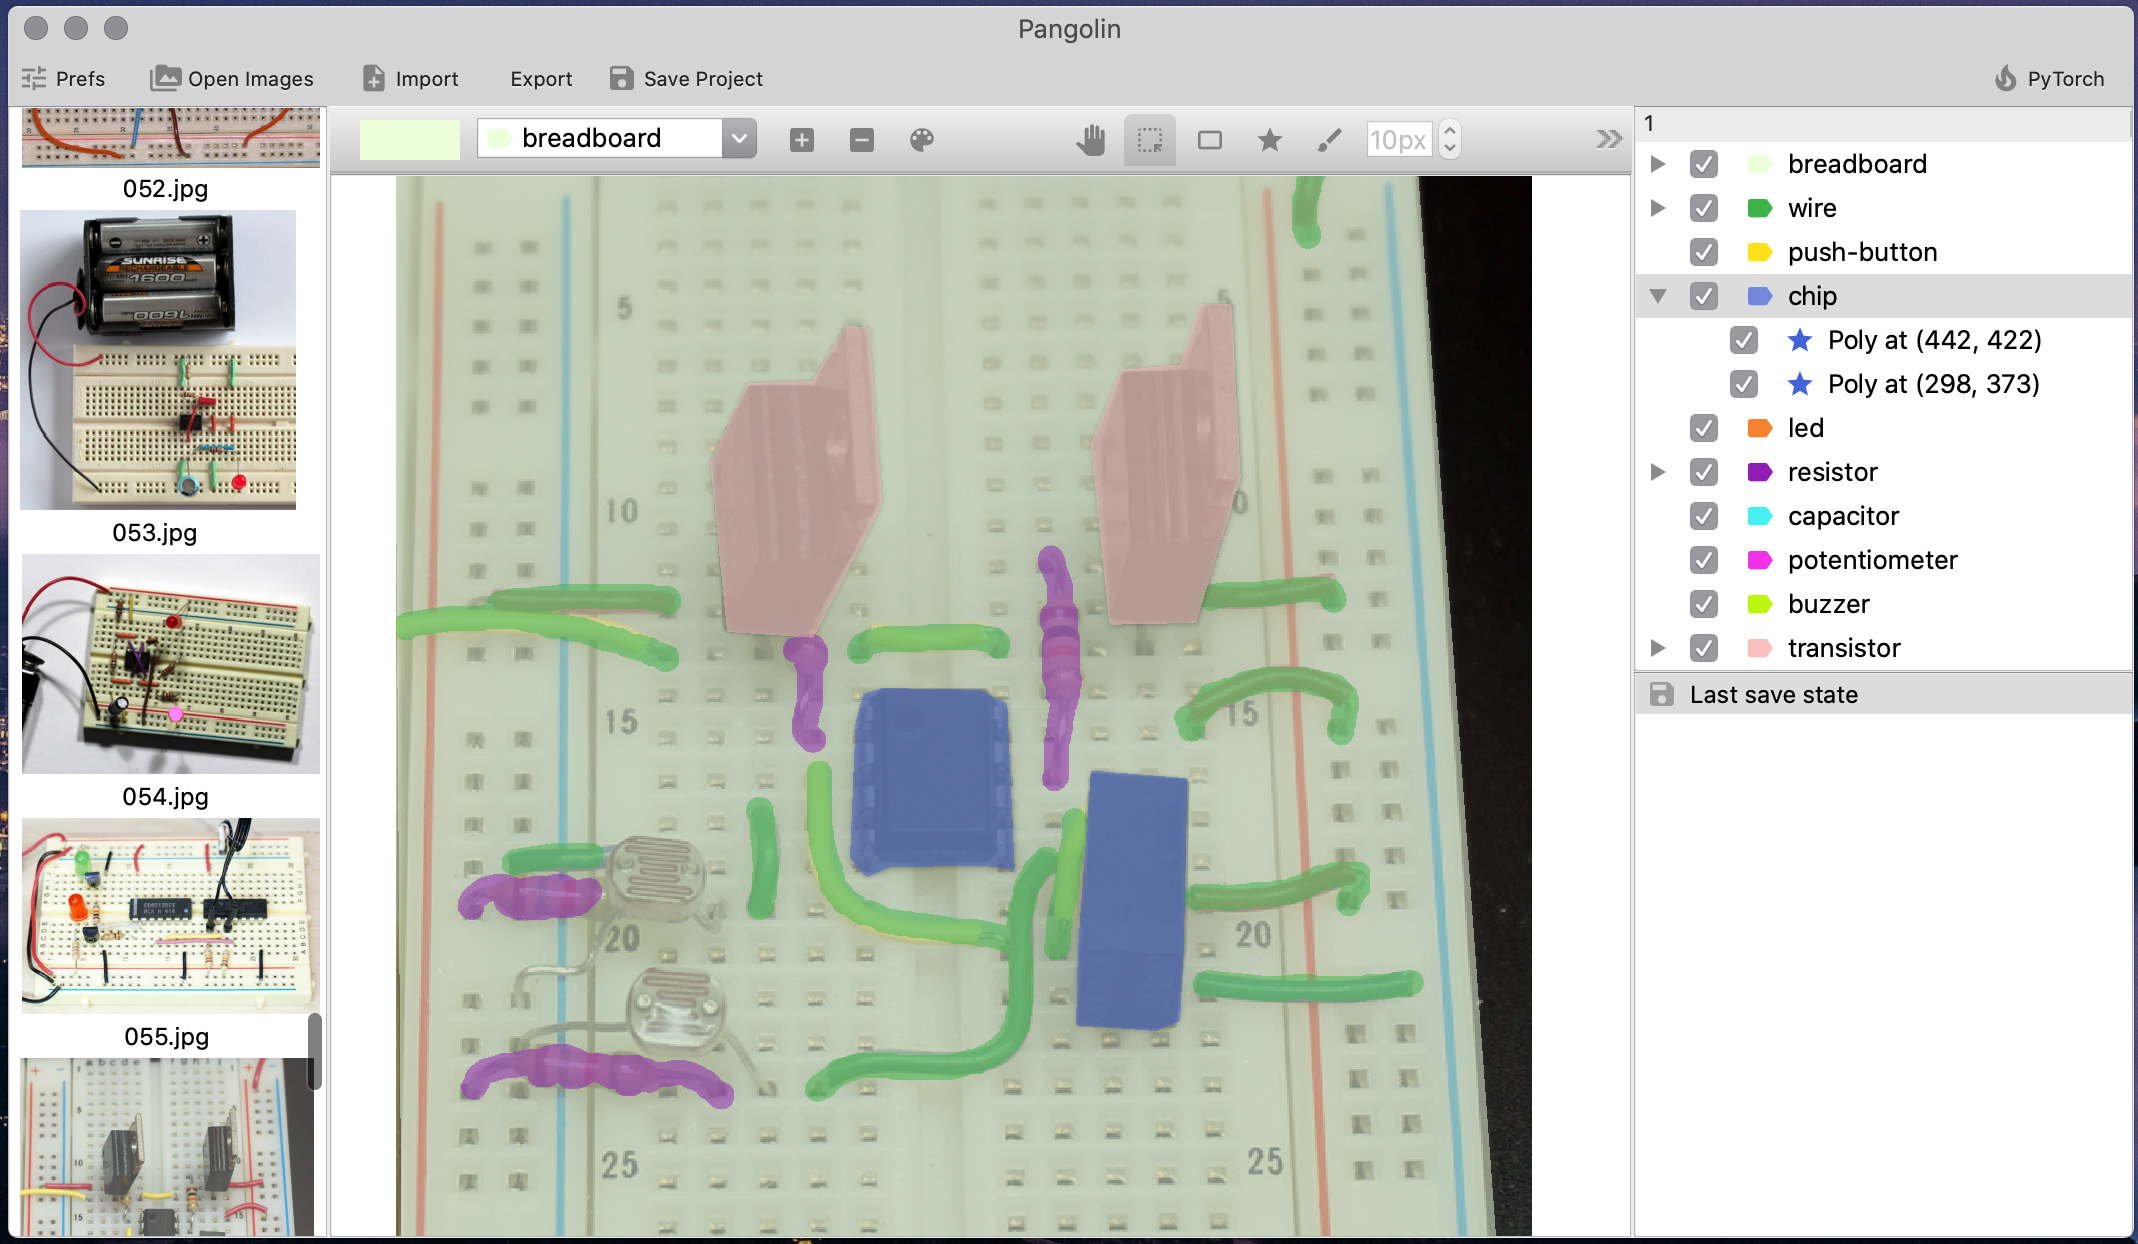Click the PyTorch button

tap(2049, 79)
